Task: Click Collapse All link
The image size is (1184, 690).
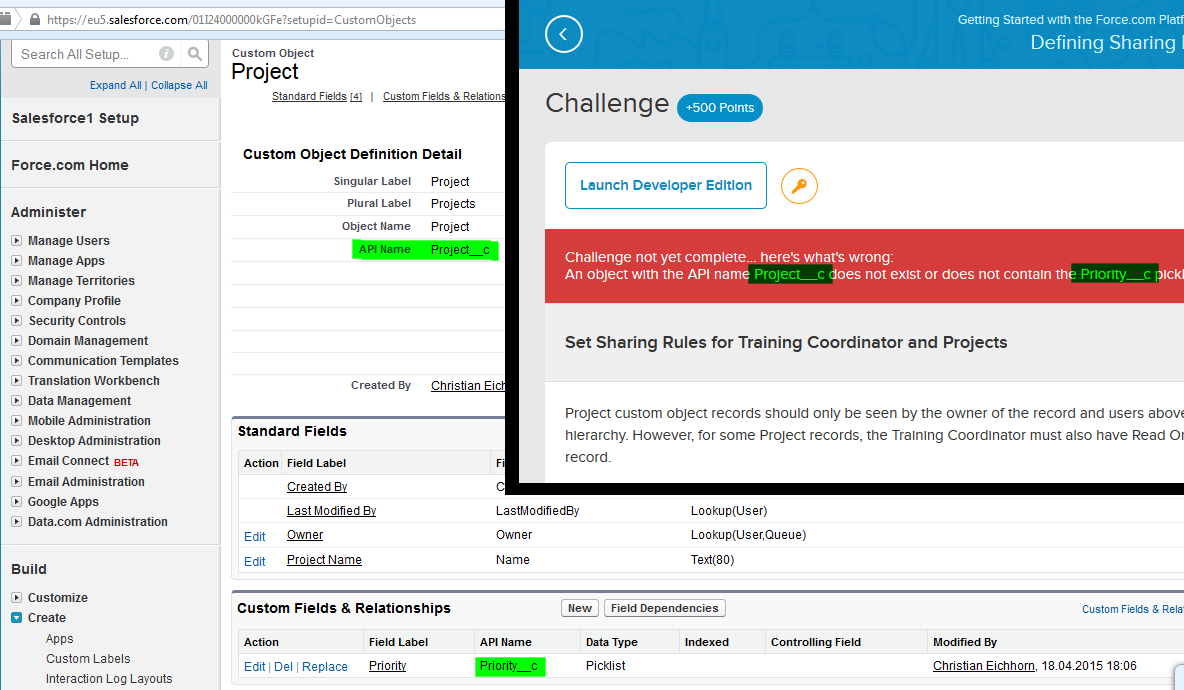Action: [x=179, y=85]
